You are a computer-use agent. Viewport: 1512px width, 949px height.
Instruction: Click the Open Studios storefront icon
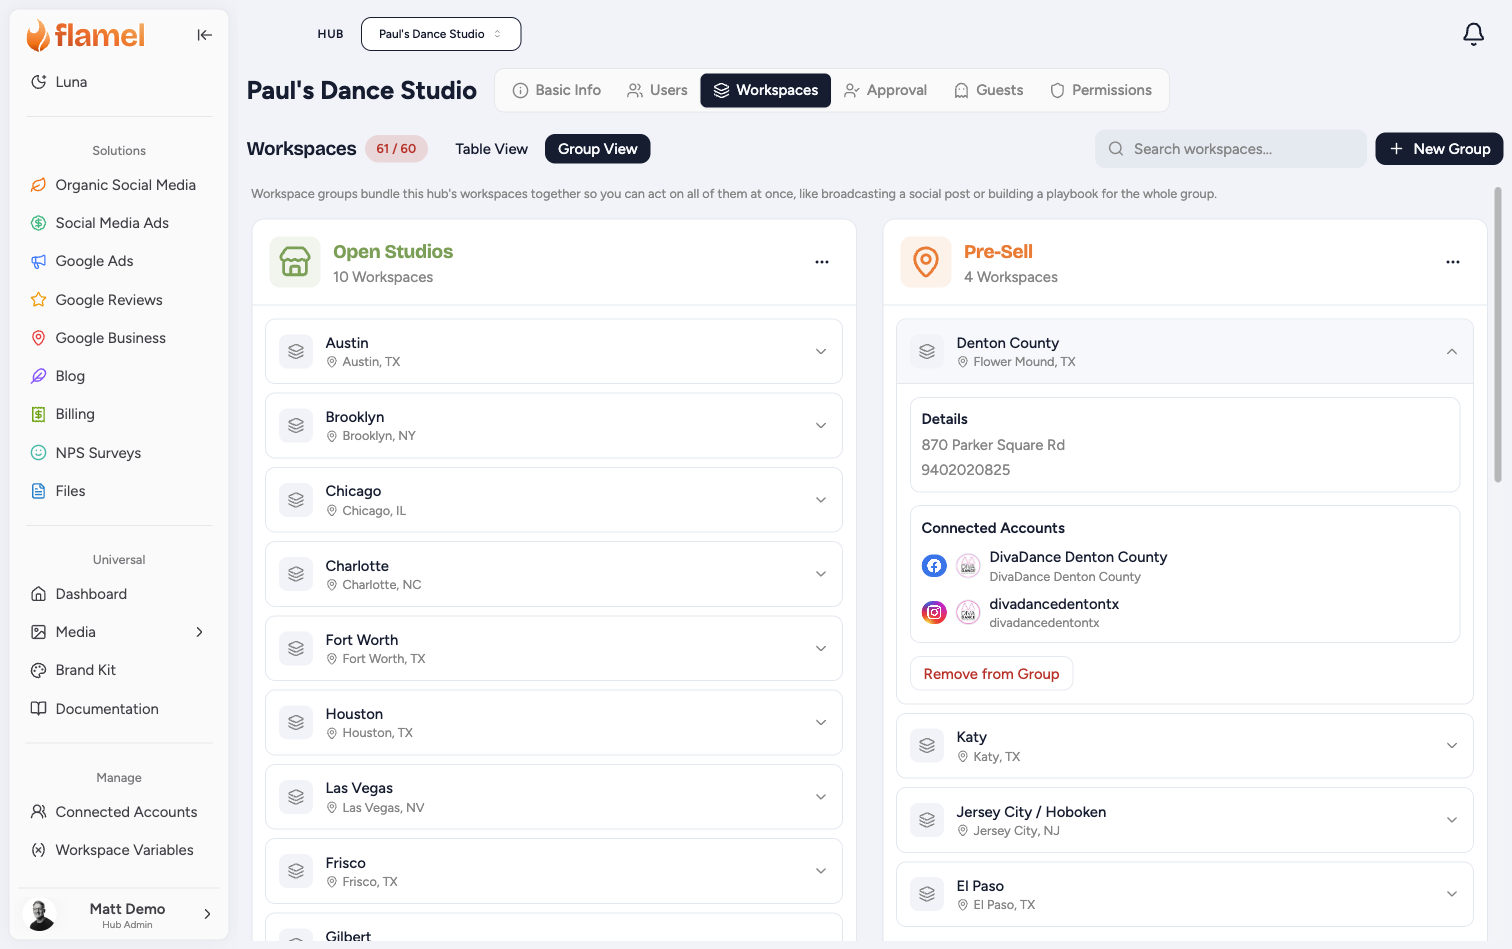[x=295, y=262]
